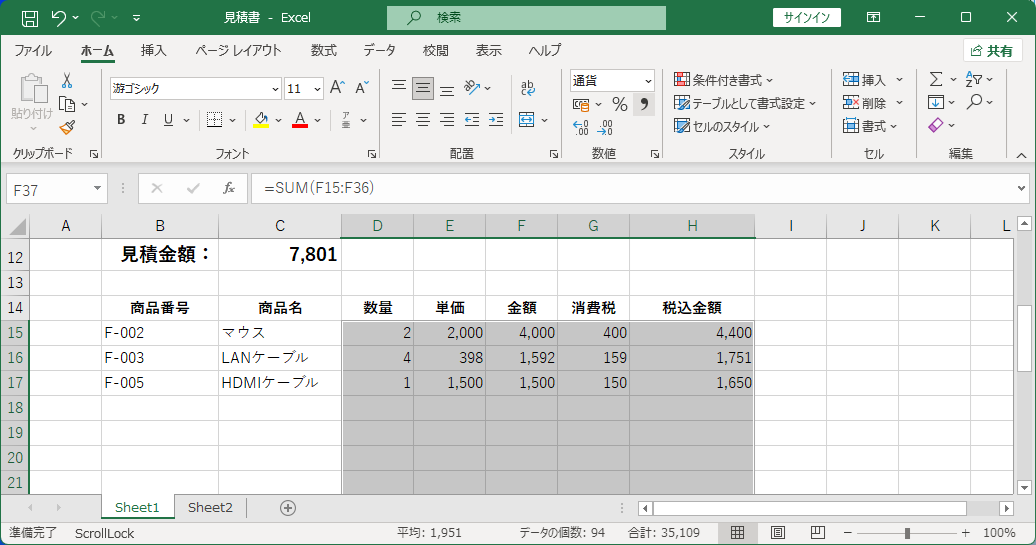Click the ribbon display options icon
1036x545 pixels.
pos(873,18)
